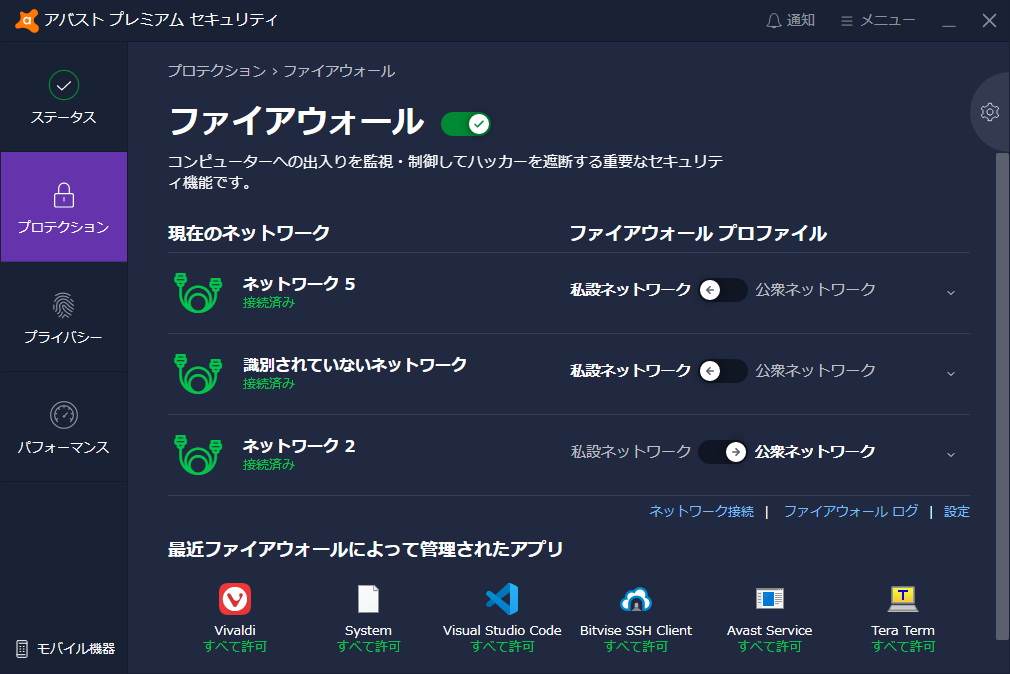Screen dimensions: 1010x674
Task: Open the 設定 link below the networks
Action: (x=957, y=512)
